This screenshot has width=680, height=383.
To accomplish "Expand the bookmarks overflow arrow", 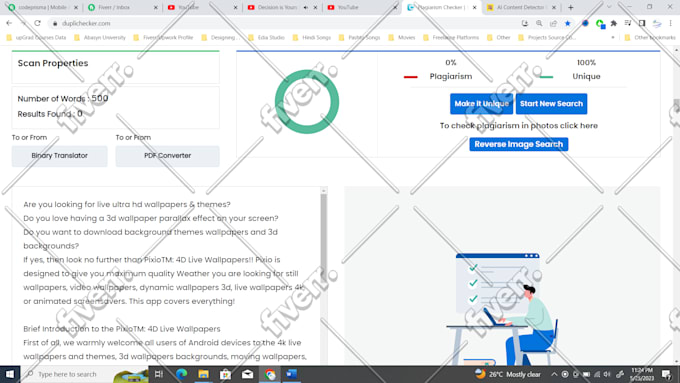I will tap(613, 38).
